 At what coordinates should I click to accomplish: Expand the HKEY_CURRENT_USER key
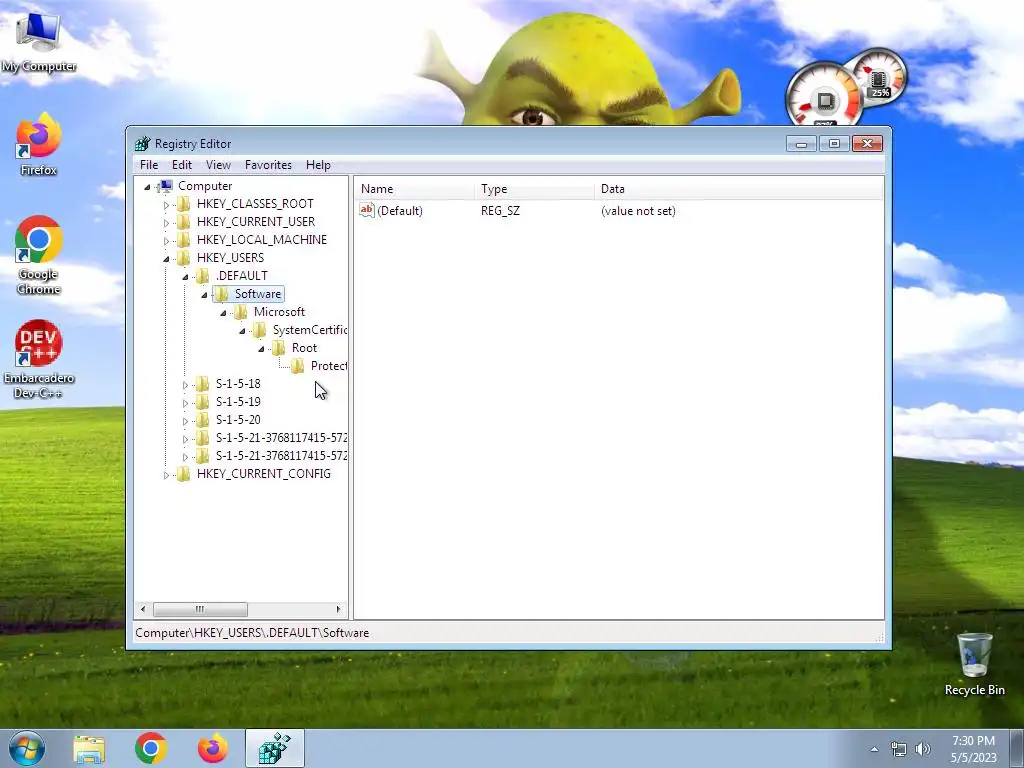pos(166,223)
